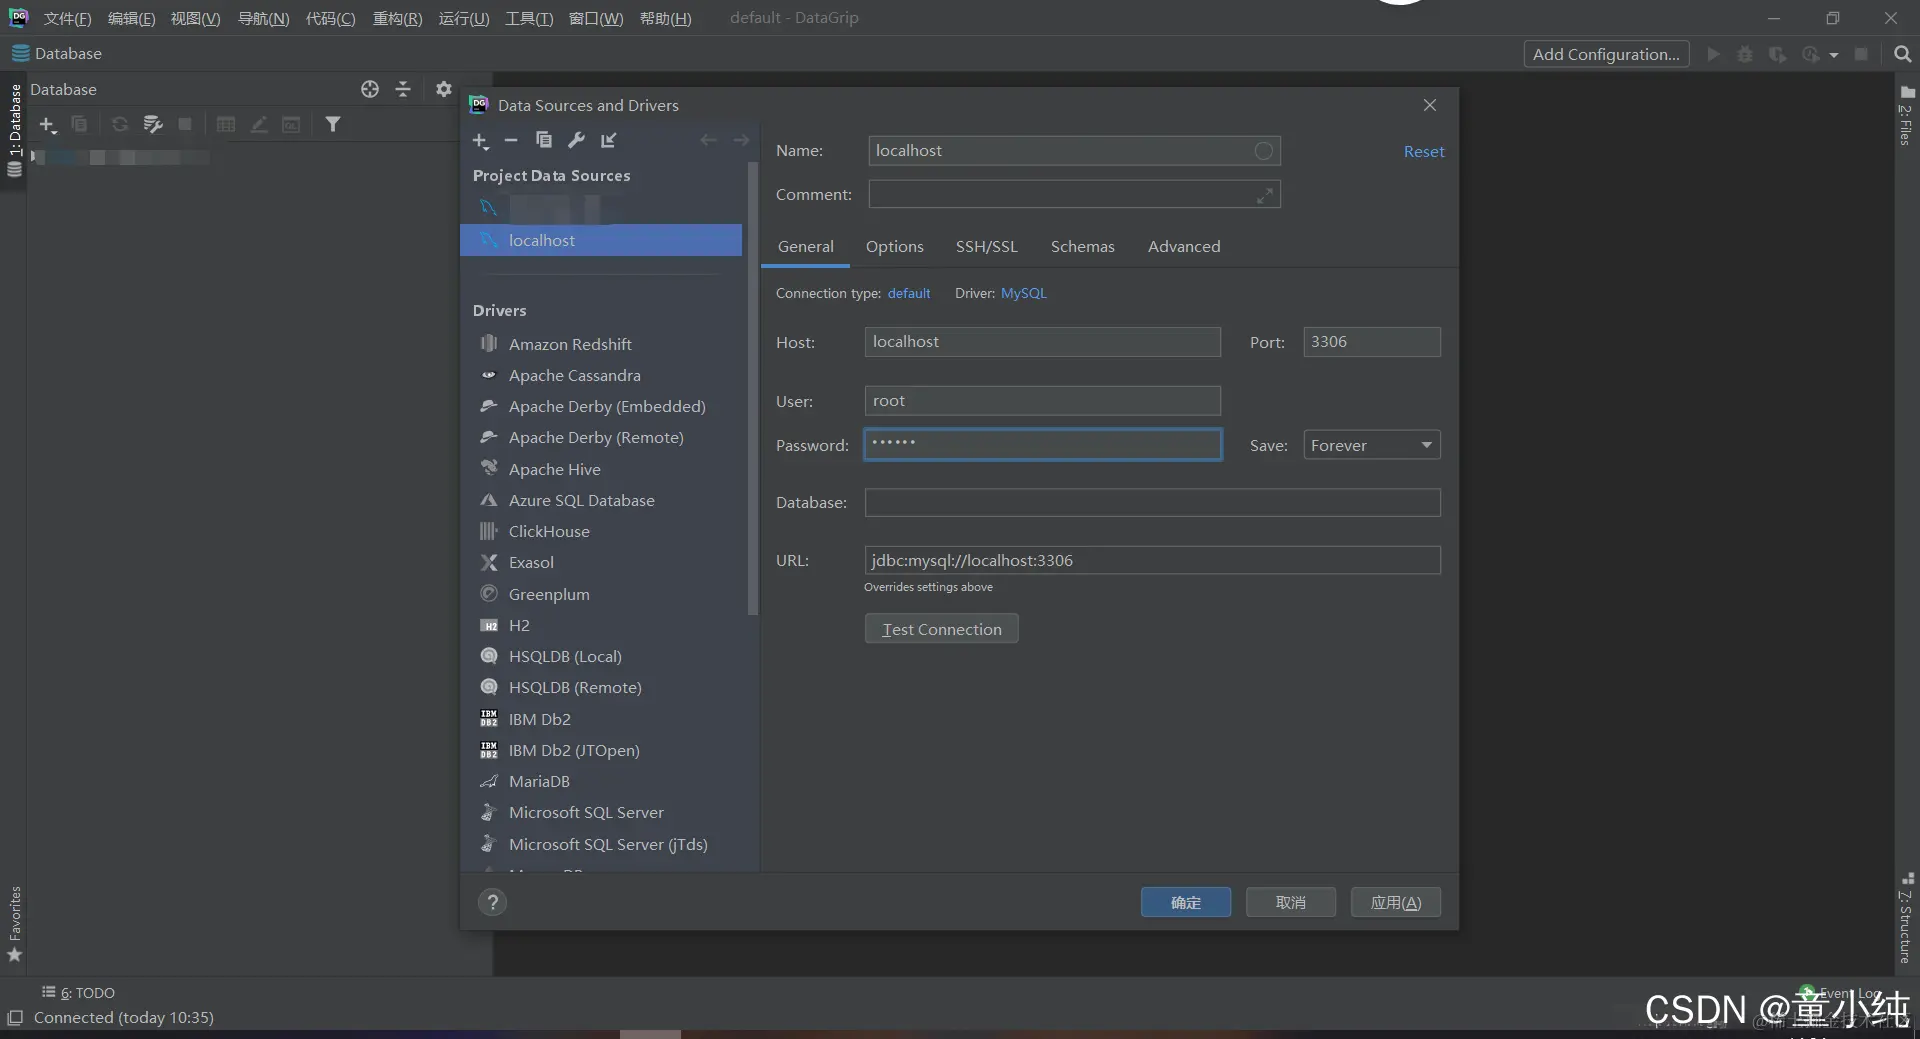Click the duplicate icon in Database panel toolbar
The image size is (1920, 1039).
[79, 125]
